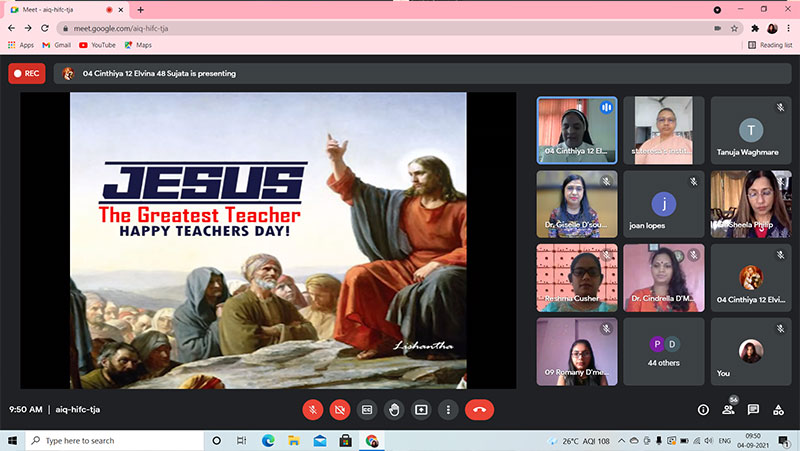
Task: Click the REC recording indicator
Action: pyautogui.click(x=27, y=73)
